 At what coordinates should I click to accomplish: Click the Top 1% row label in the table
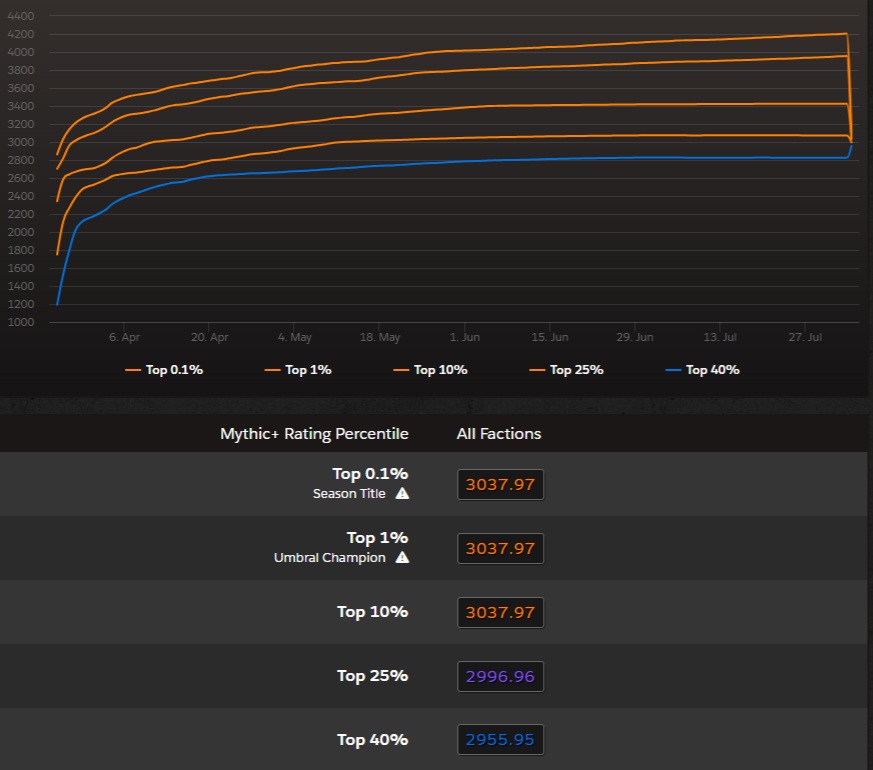tap(377, 538)
